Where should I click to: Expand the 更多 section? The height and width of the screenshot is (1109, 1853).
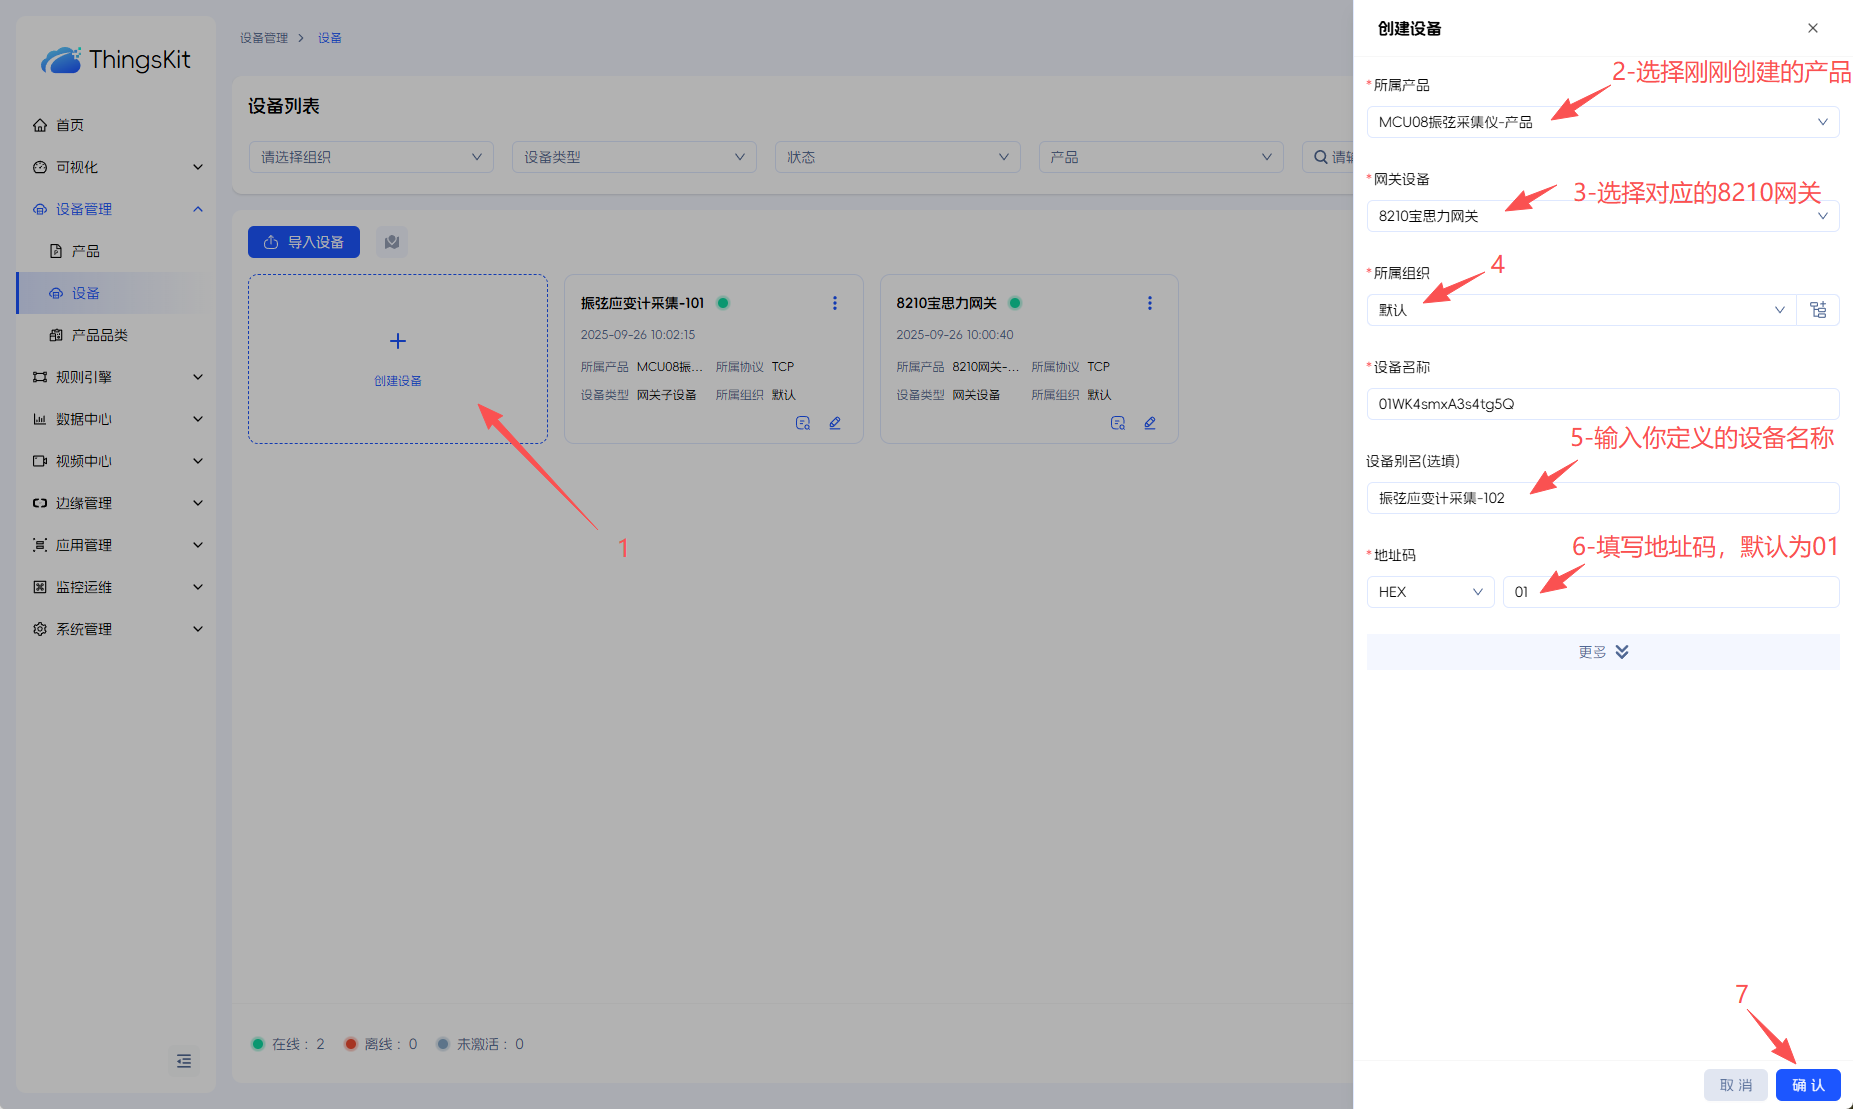click(1602, 652)
